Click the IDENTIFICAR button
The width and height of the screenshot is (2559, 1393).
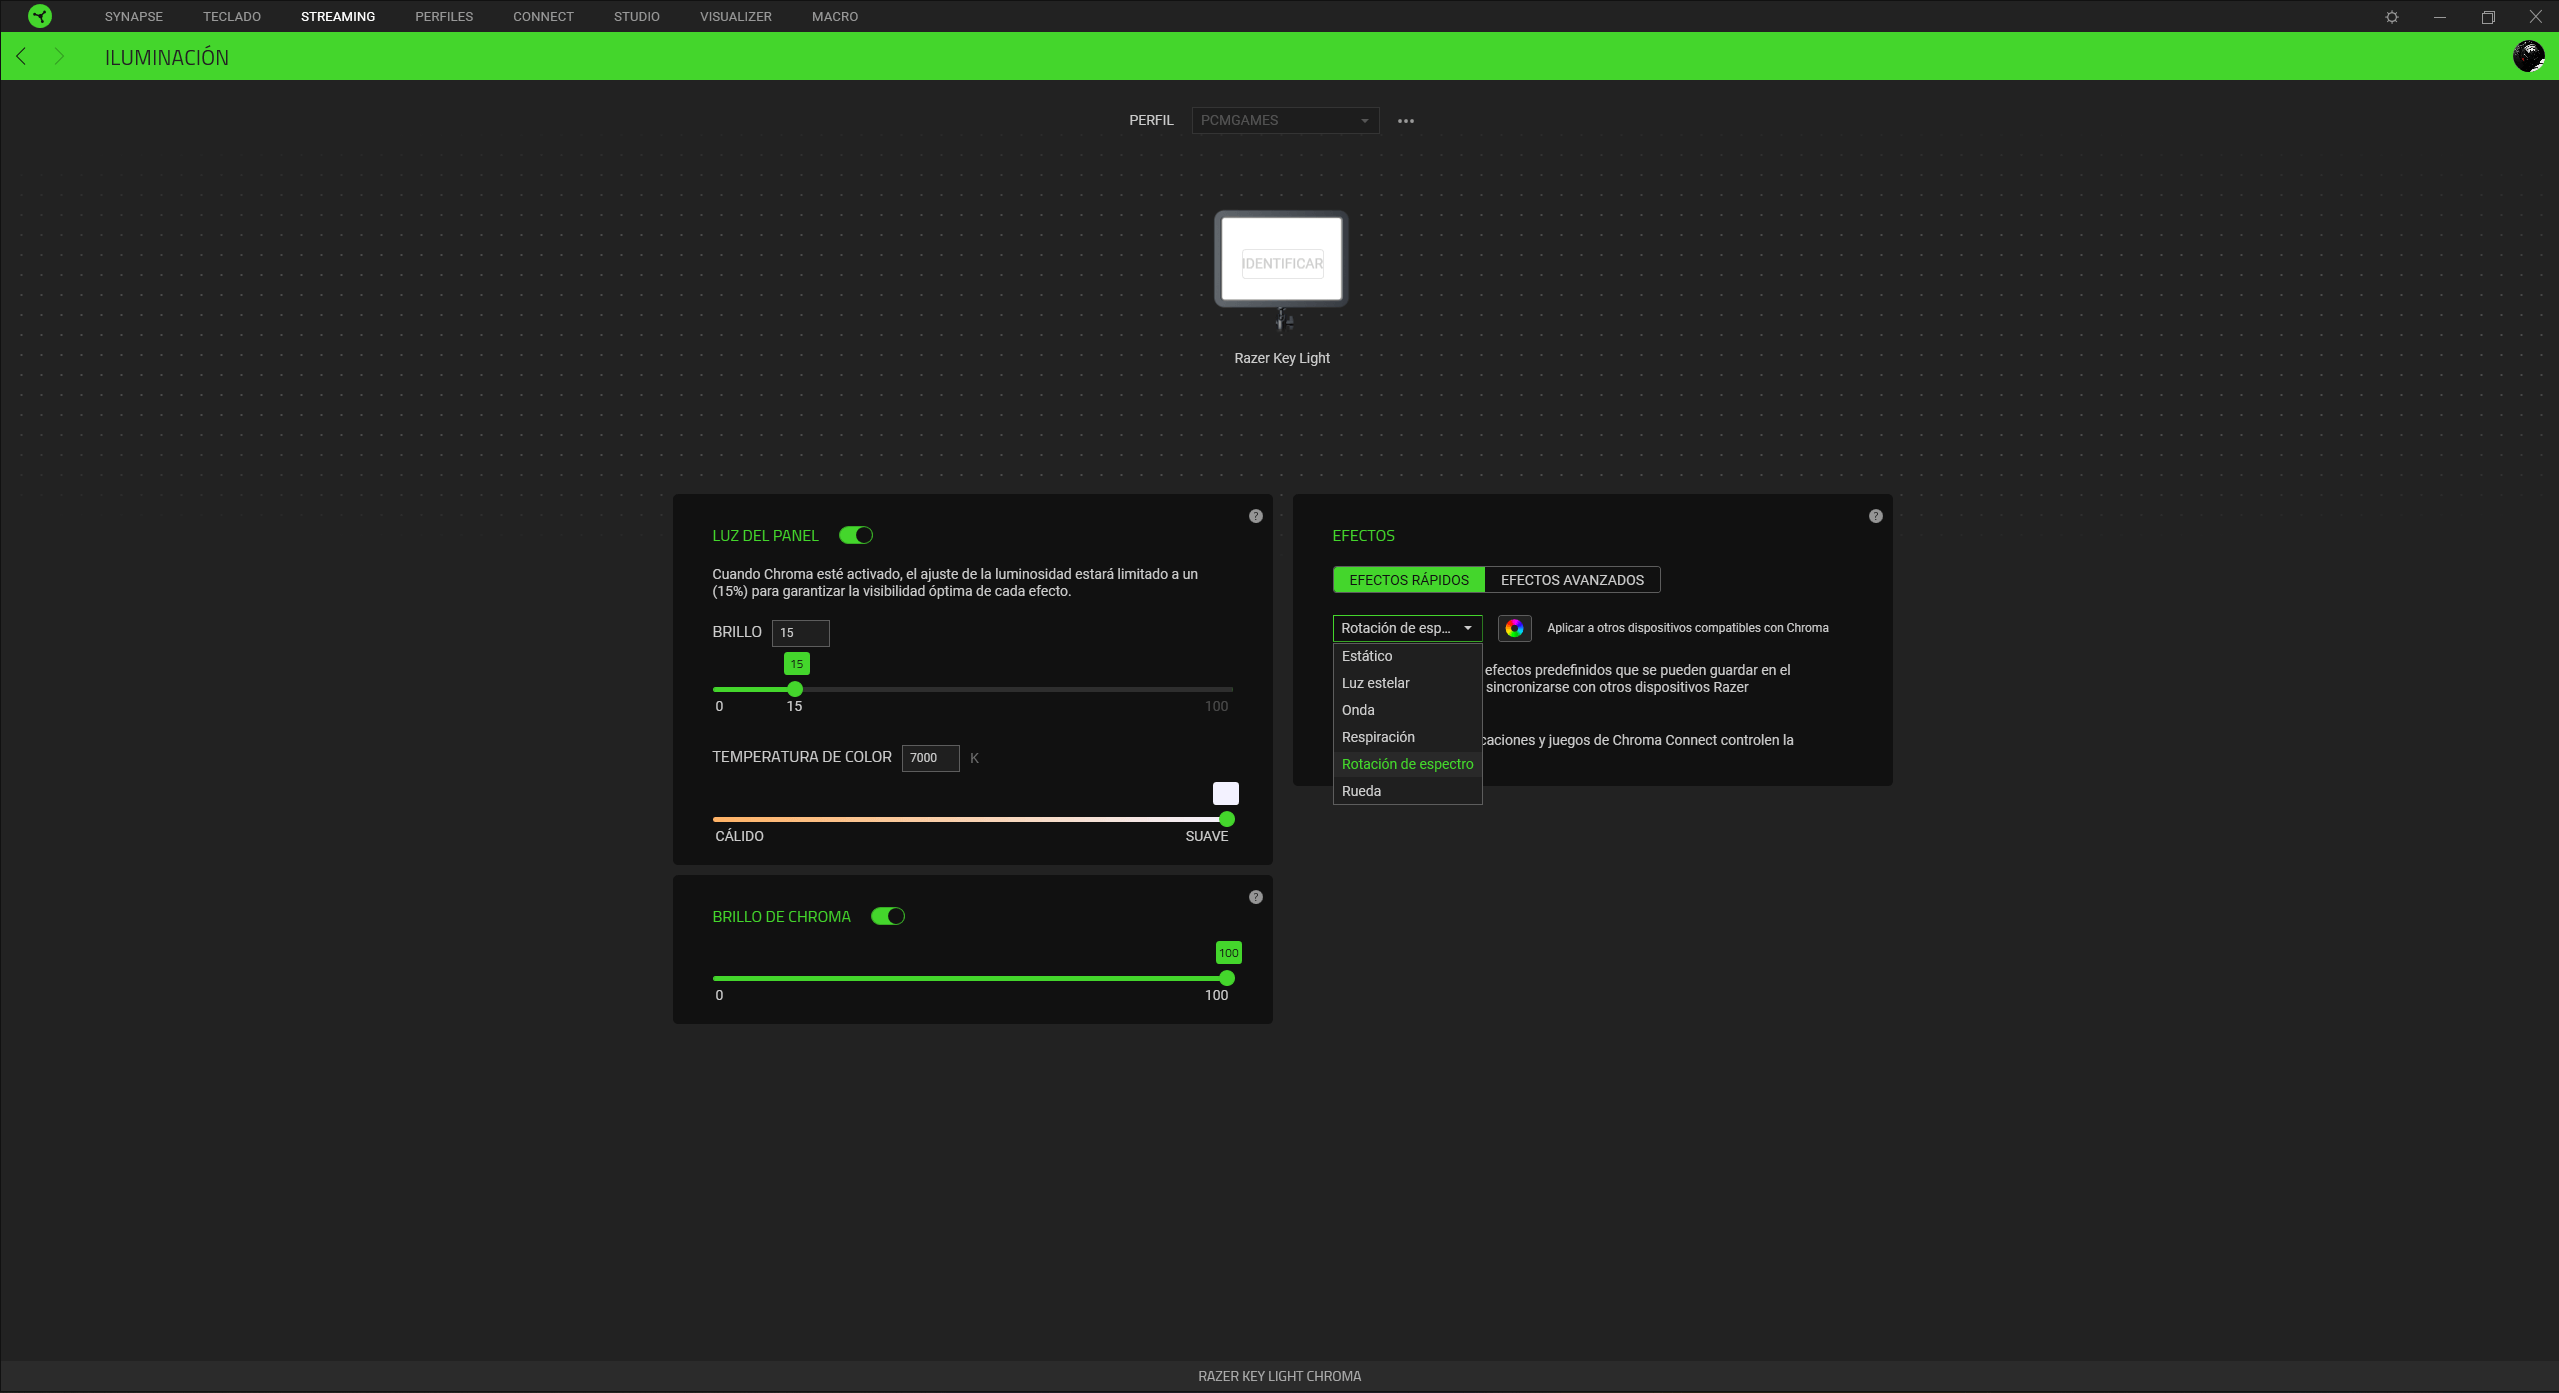[x=1282, y=263]
